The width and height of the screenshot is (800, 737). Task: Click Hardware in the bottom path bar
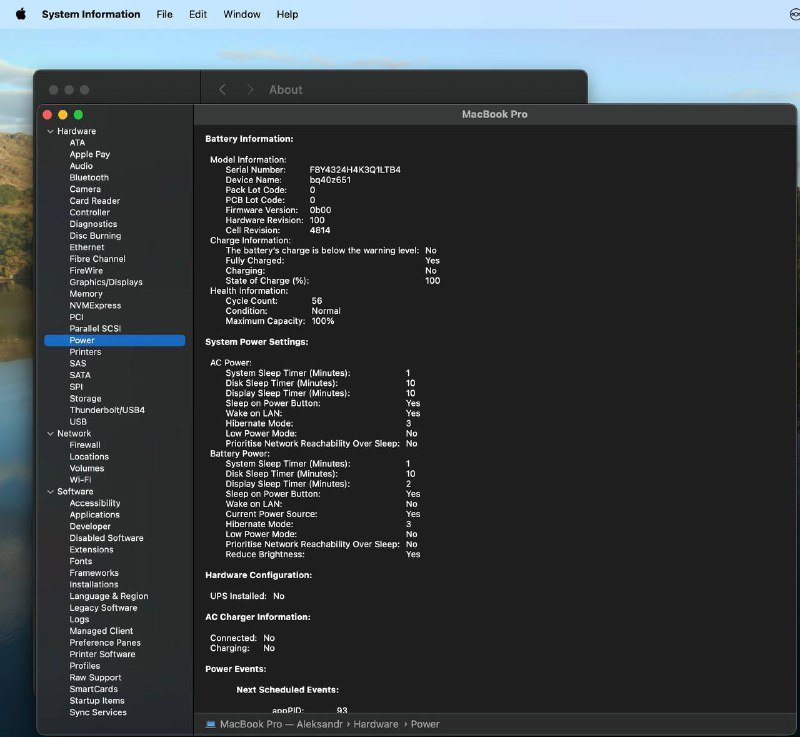pyautogui.click(x=374, y=724)
